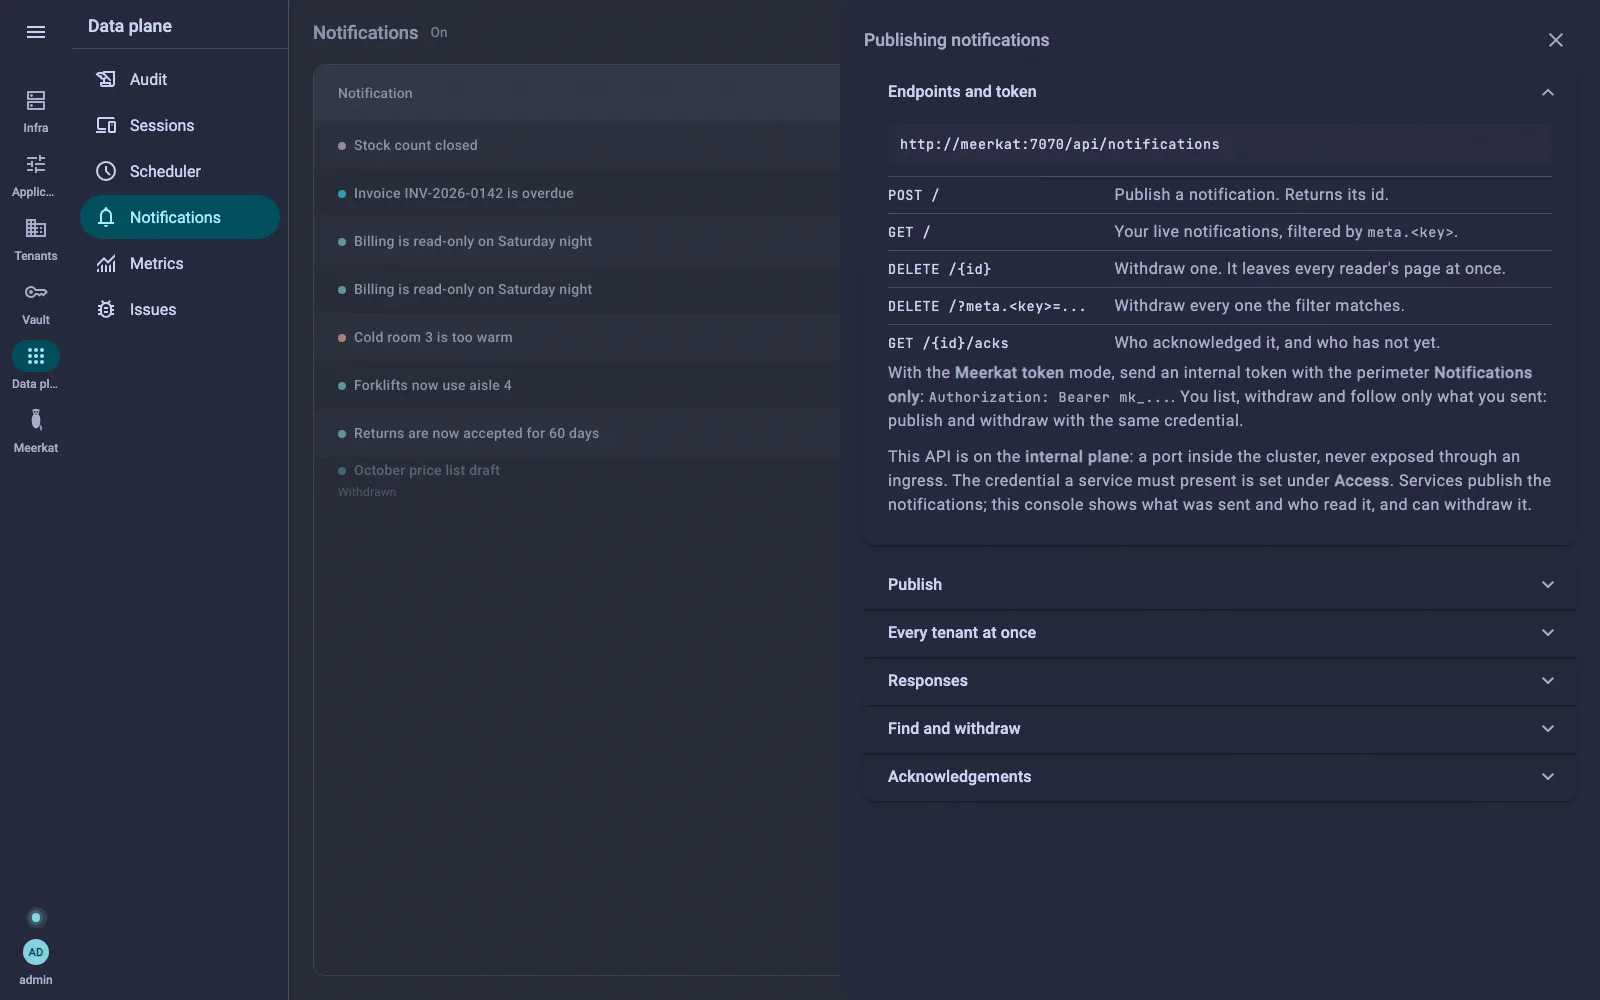
Task: Select the Notifications menu item
Action: point(180,217)
